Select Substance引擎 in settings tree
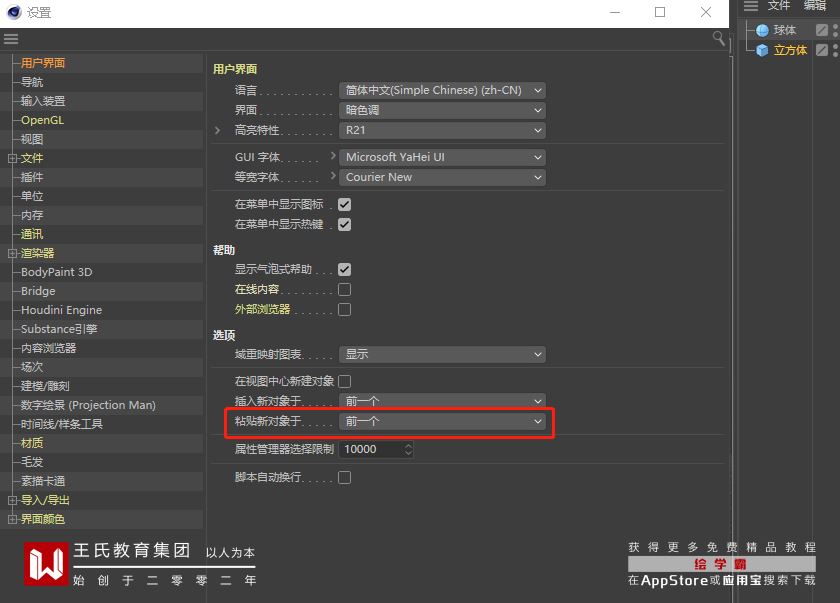The image size is (840, 603). click(x=59, y=329)
